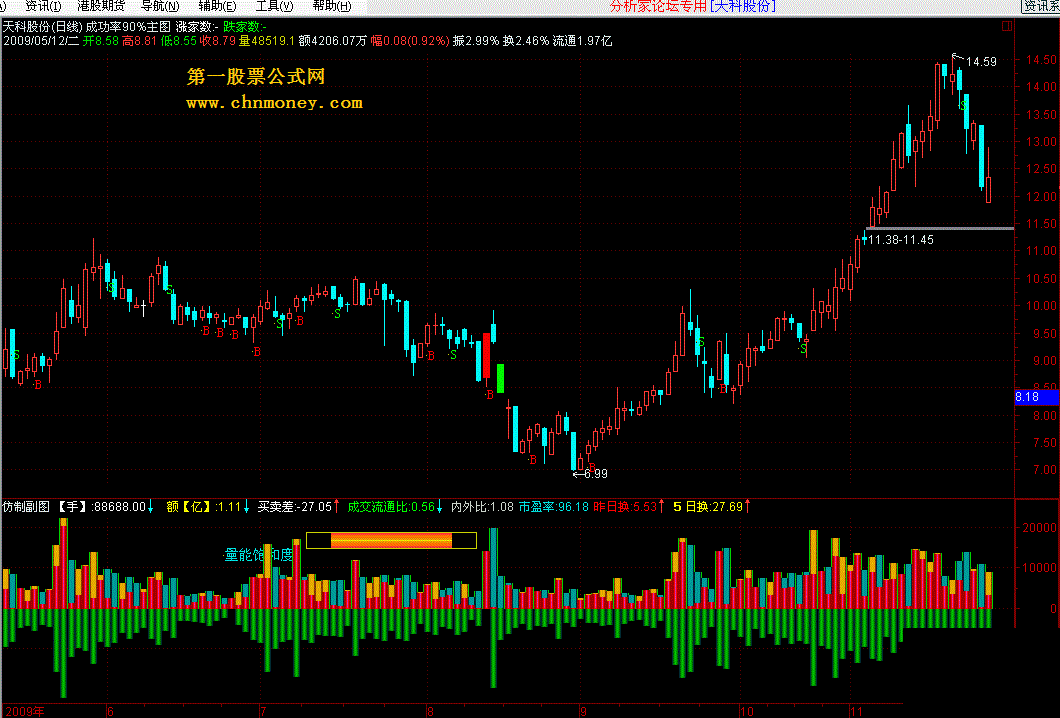Open the 资讯(I) menu
Screen dimensions: 1060x718
pos(43,6)
